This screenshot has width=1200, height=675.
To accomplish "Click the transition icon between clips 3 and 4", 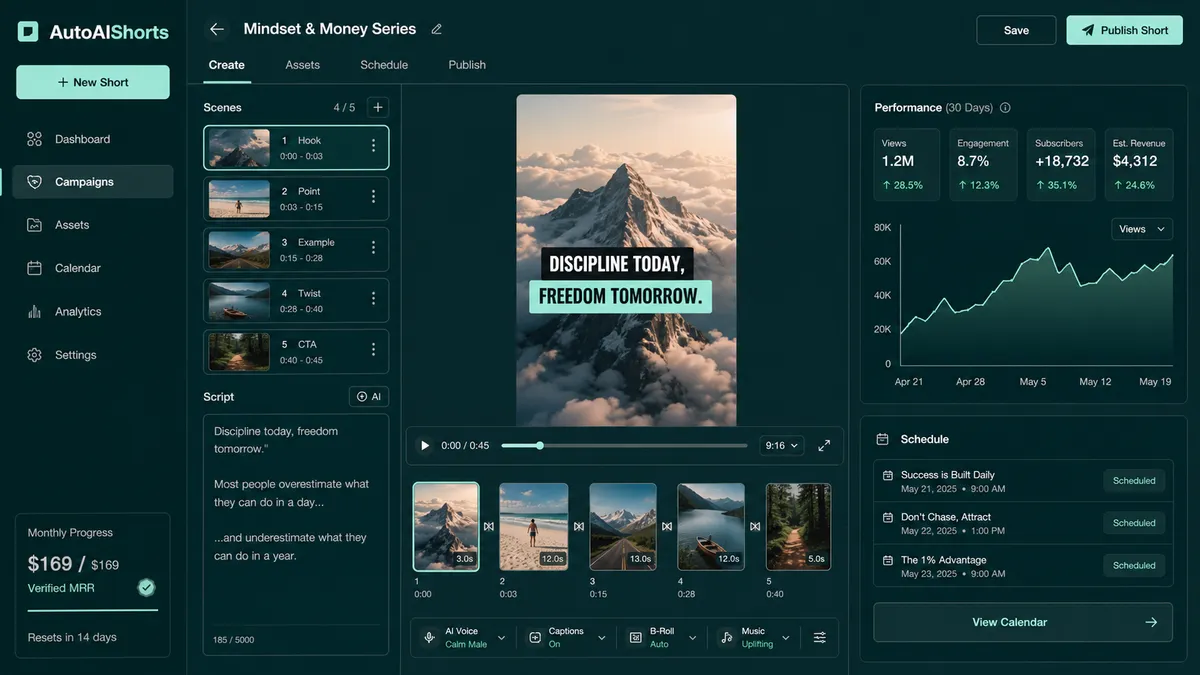I will 667,526.
